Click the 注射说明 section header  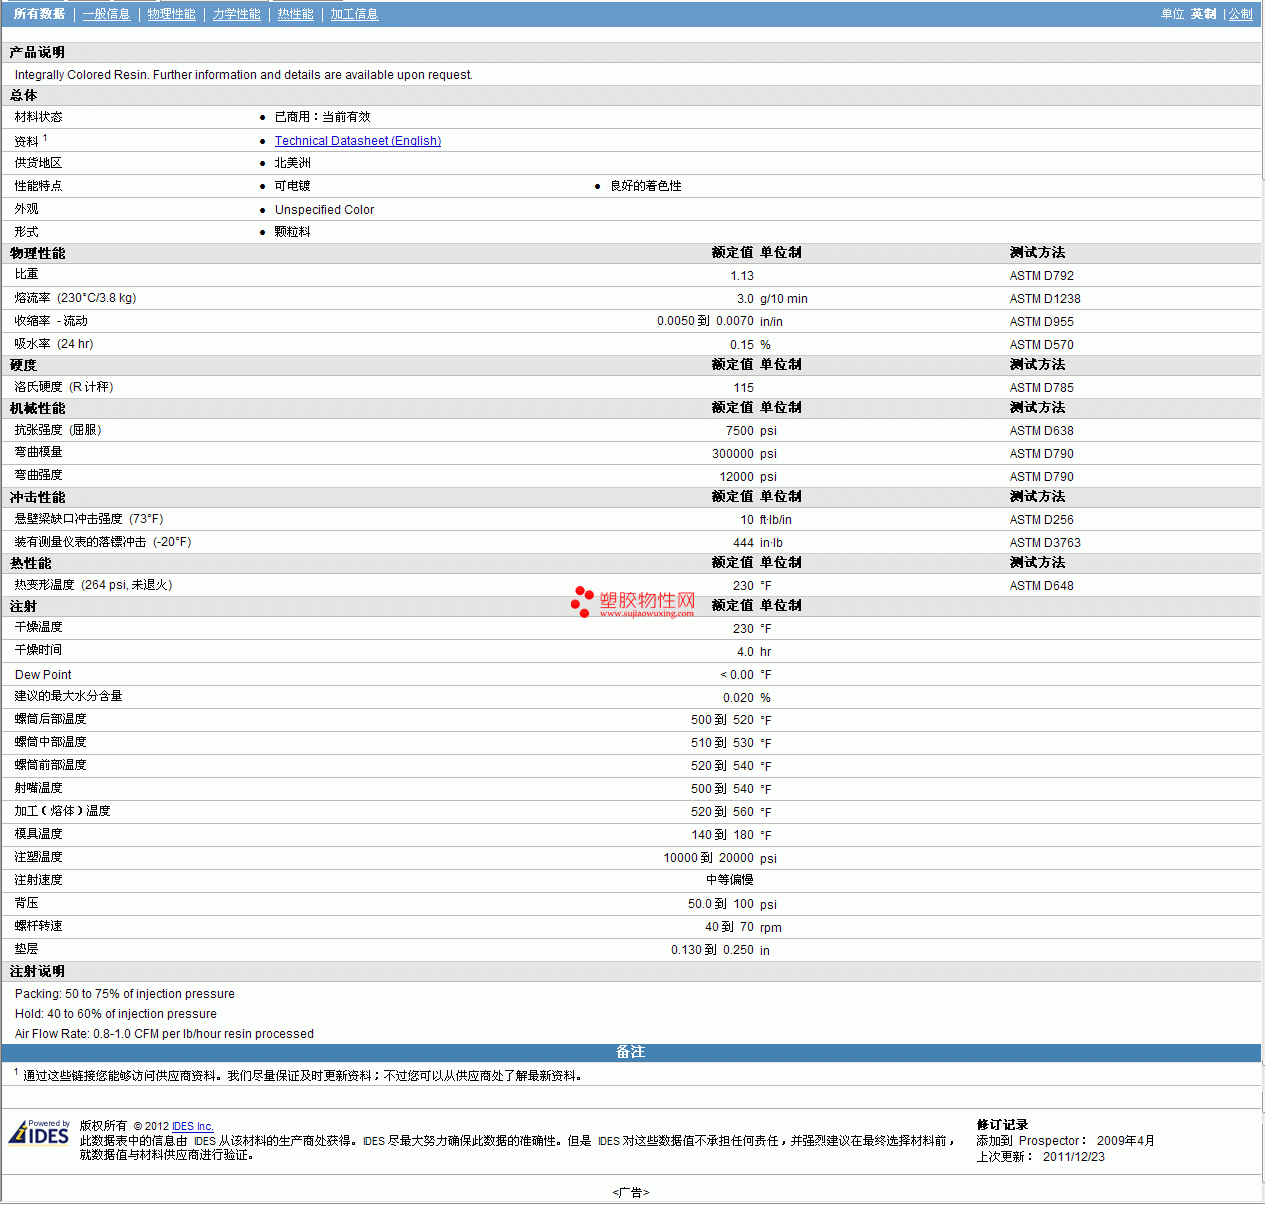pyautogui.click(x=37, y=971)
